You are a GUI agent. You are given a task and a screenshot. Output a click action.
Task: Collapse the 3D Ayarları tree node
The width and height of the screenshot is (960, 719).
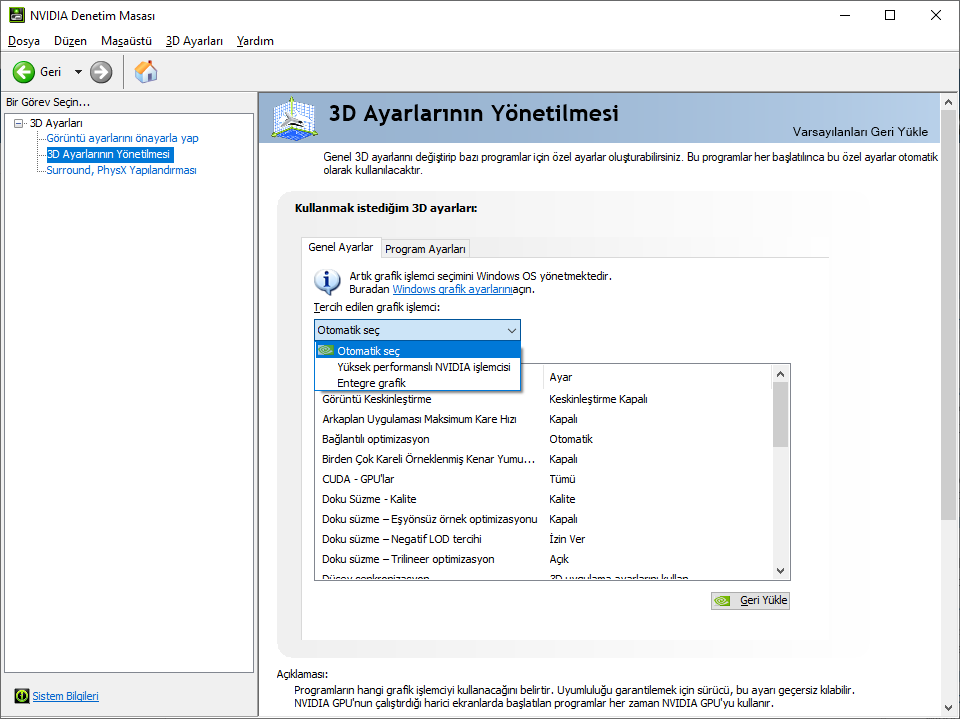coord(18,123)
